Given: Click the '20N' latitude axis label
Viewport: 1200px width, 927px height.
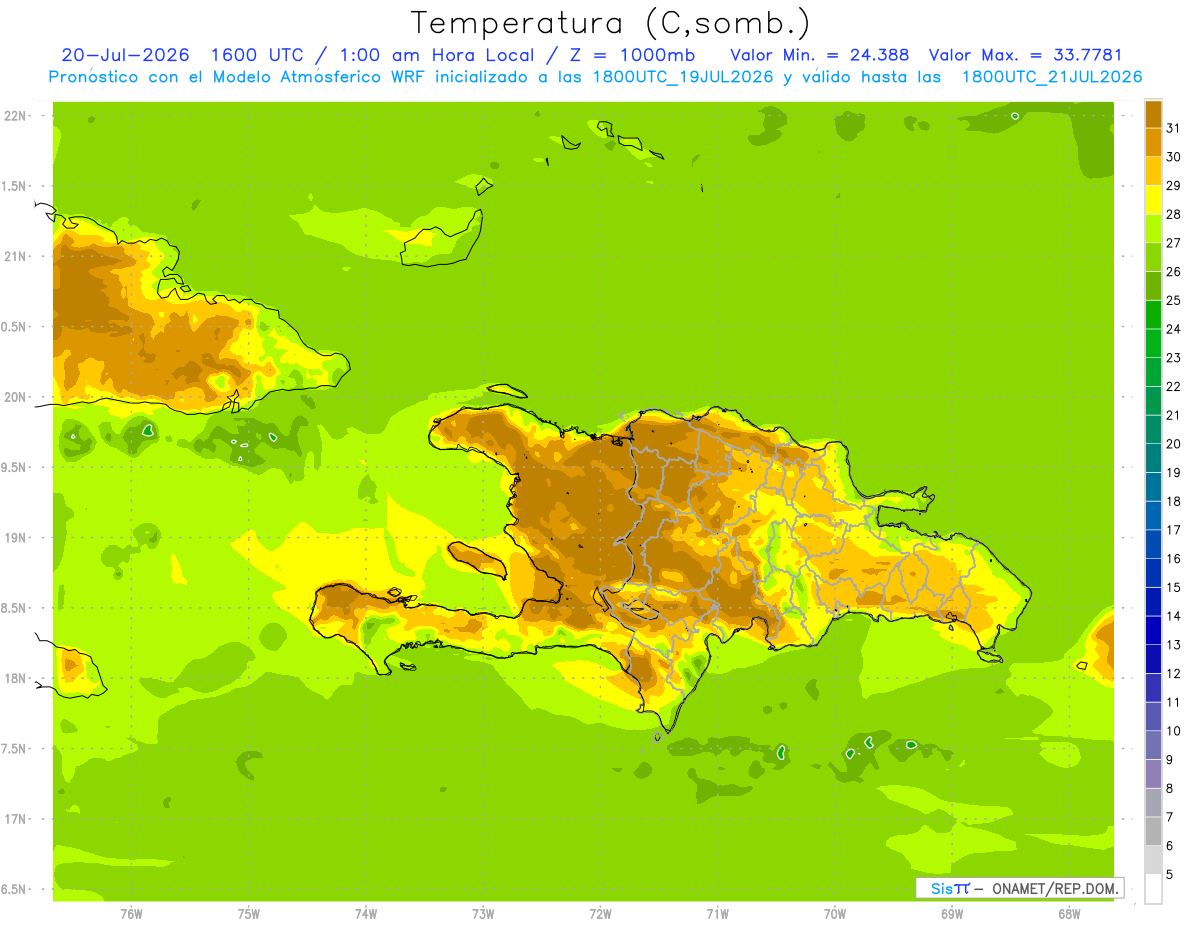Looking at the screenshot, I should coord(16,397).
